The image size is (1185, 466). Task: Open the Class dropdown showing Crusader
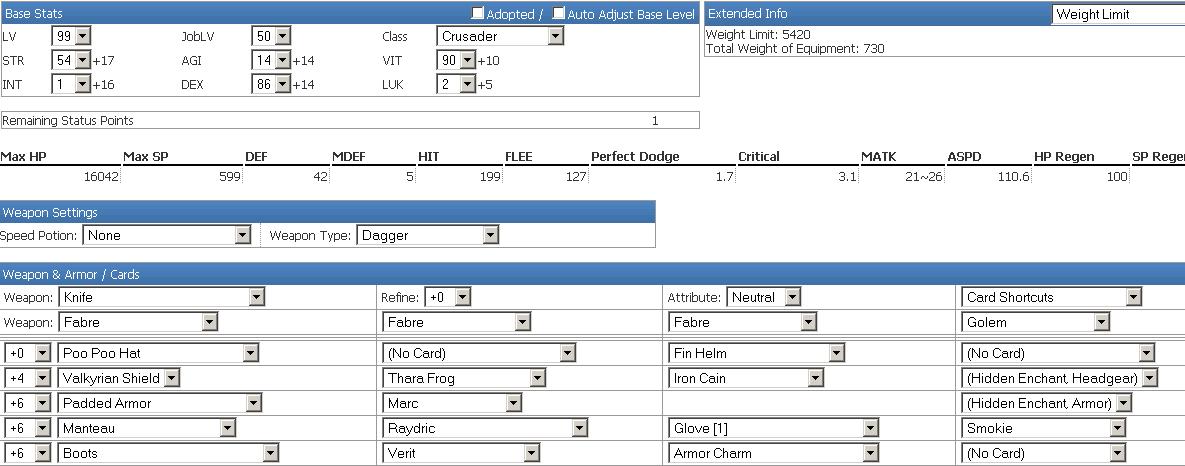tap(500, 36)
